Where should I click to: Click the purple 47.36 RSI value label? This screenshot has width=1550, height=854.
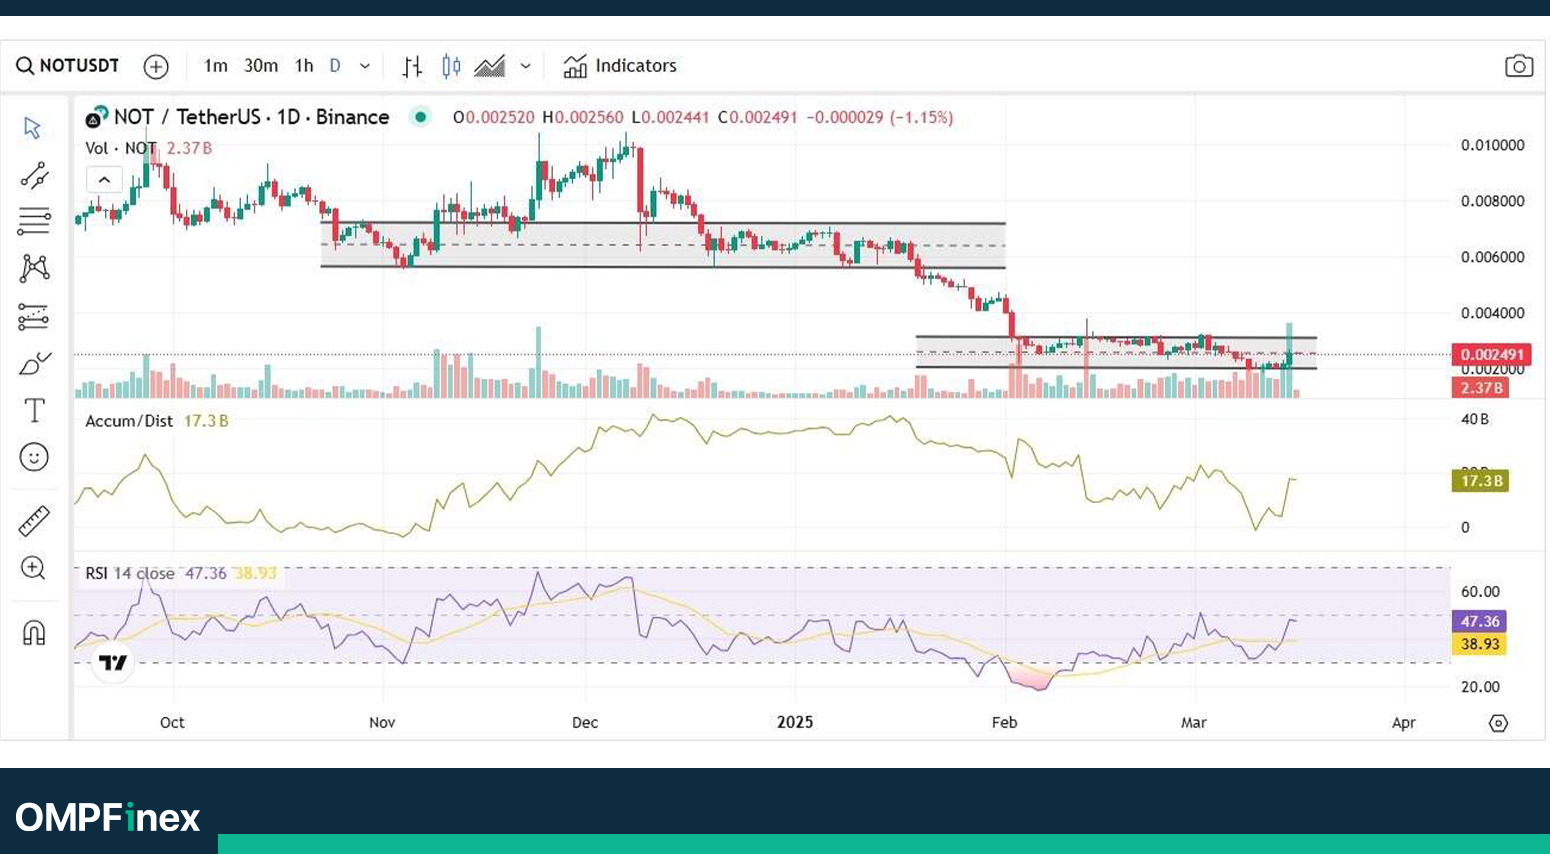click(1479, 622)
